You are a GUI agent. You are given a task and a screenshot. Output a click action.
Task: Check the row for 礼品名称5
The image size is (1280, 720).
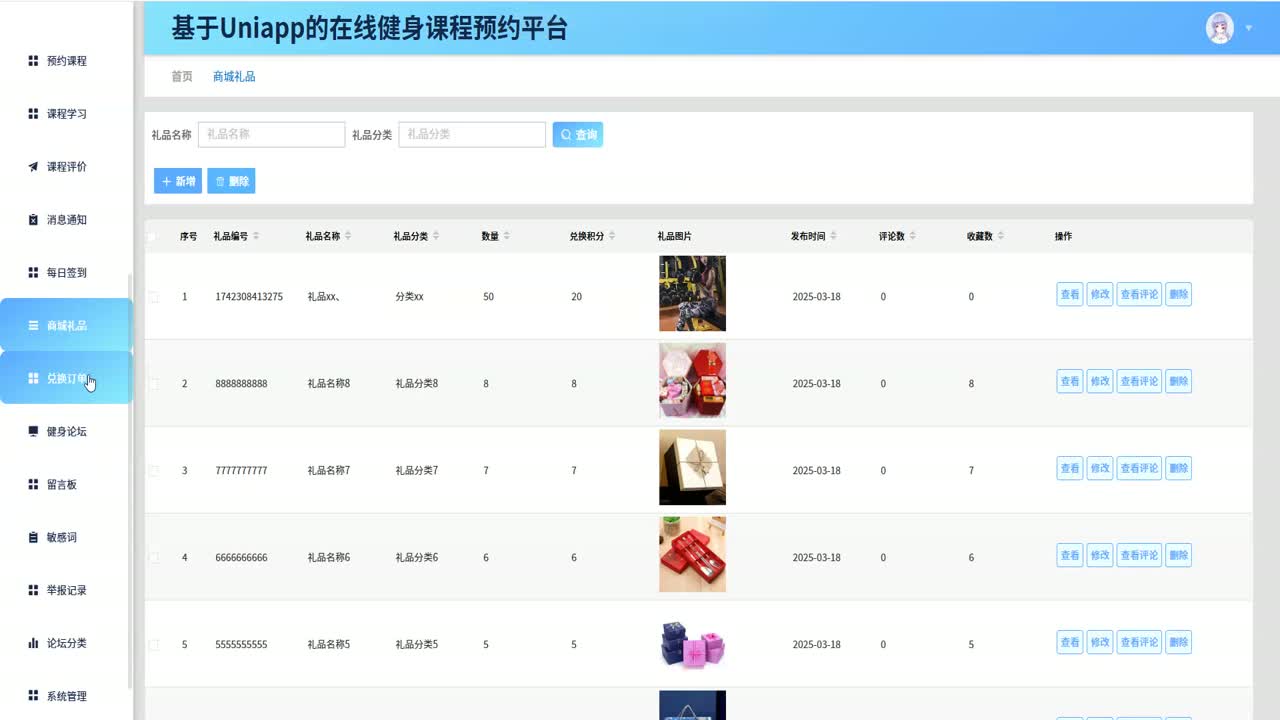(153, 645)
